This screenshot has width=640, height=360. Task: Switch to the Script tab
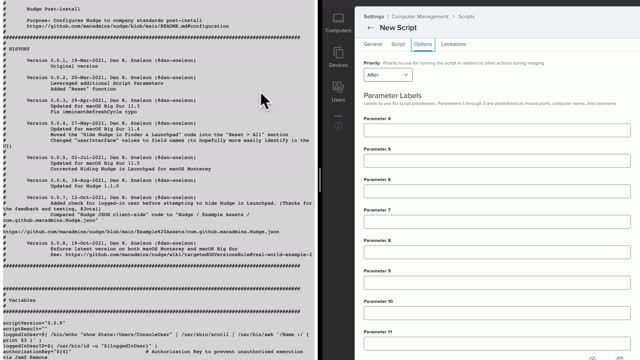[x=398, y=44]
